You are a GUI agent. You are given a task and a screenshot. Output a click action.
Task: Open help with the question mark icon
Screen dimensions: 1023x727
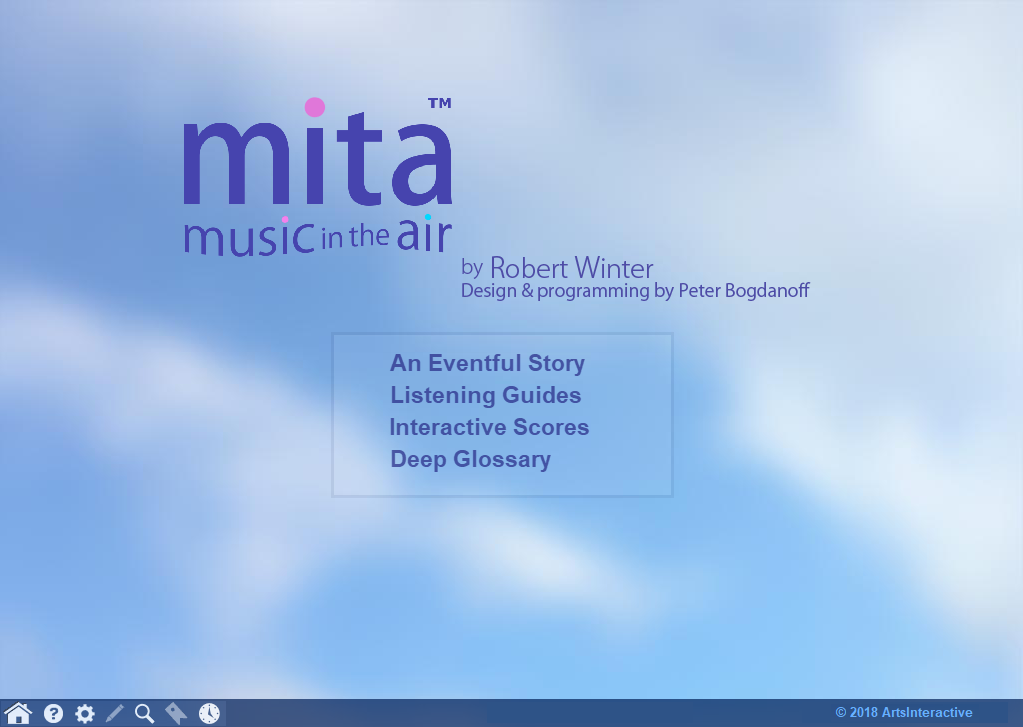pyautogui.click(x=53, y=713)
